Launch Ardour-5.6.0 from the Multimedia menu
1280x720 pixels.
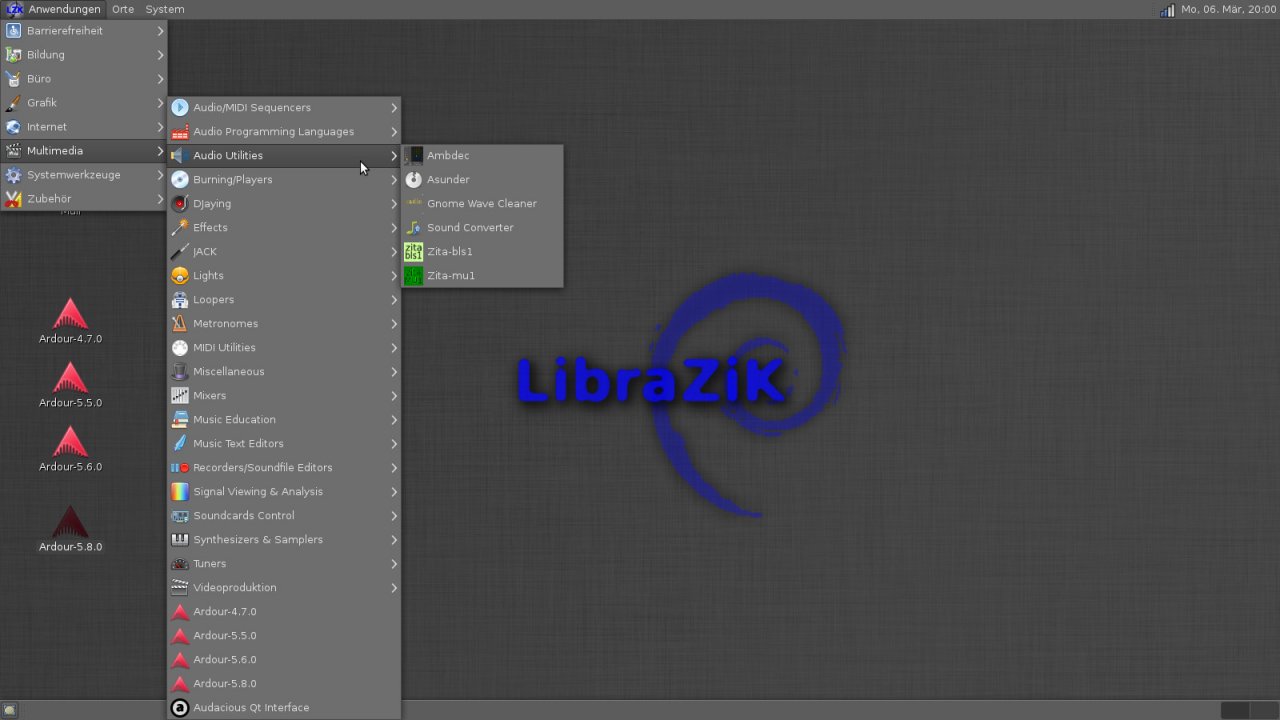click(284, 660)
